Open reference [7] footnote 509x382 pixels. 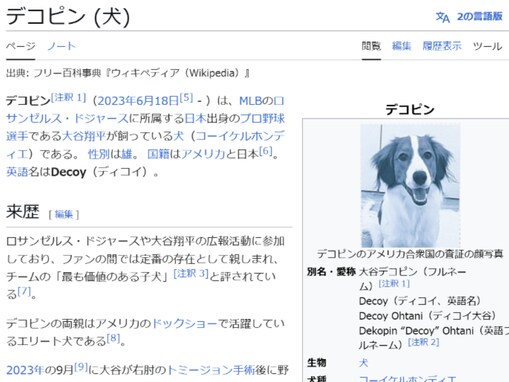point(24,291)
